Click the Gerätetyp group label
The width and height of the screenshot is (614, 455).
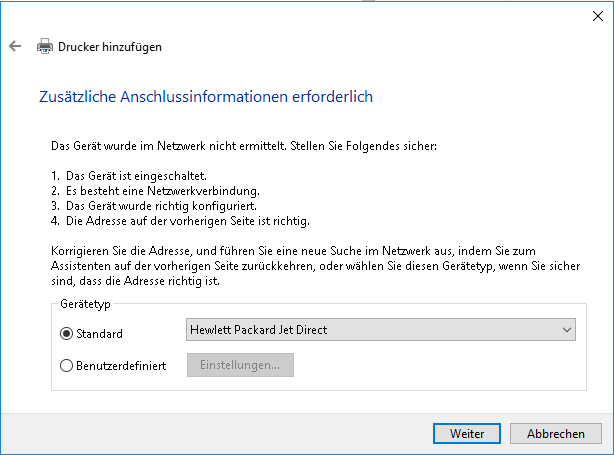click(85, 303)
